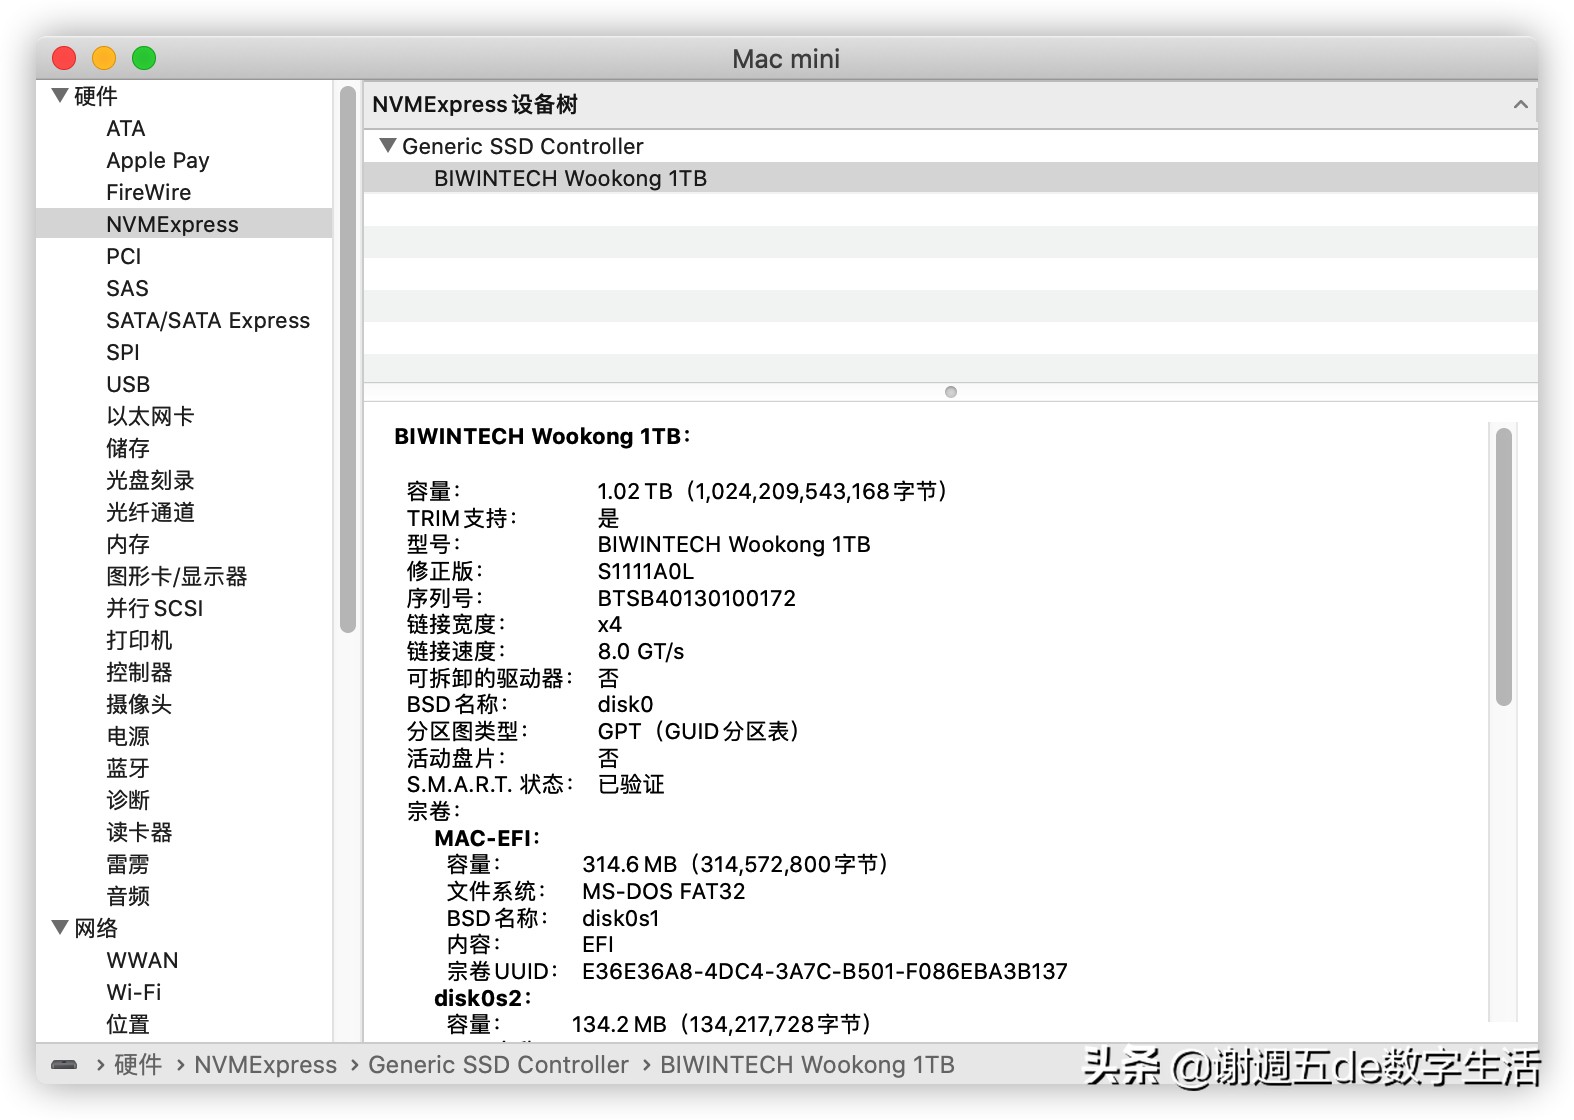The width and height of the screenshot is (1574, 1120).
Task: Zoom the window with the green button
Action: pyautogui.click(x=144, y=58)
